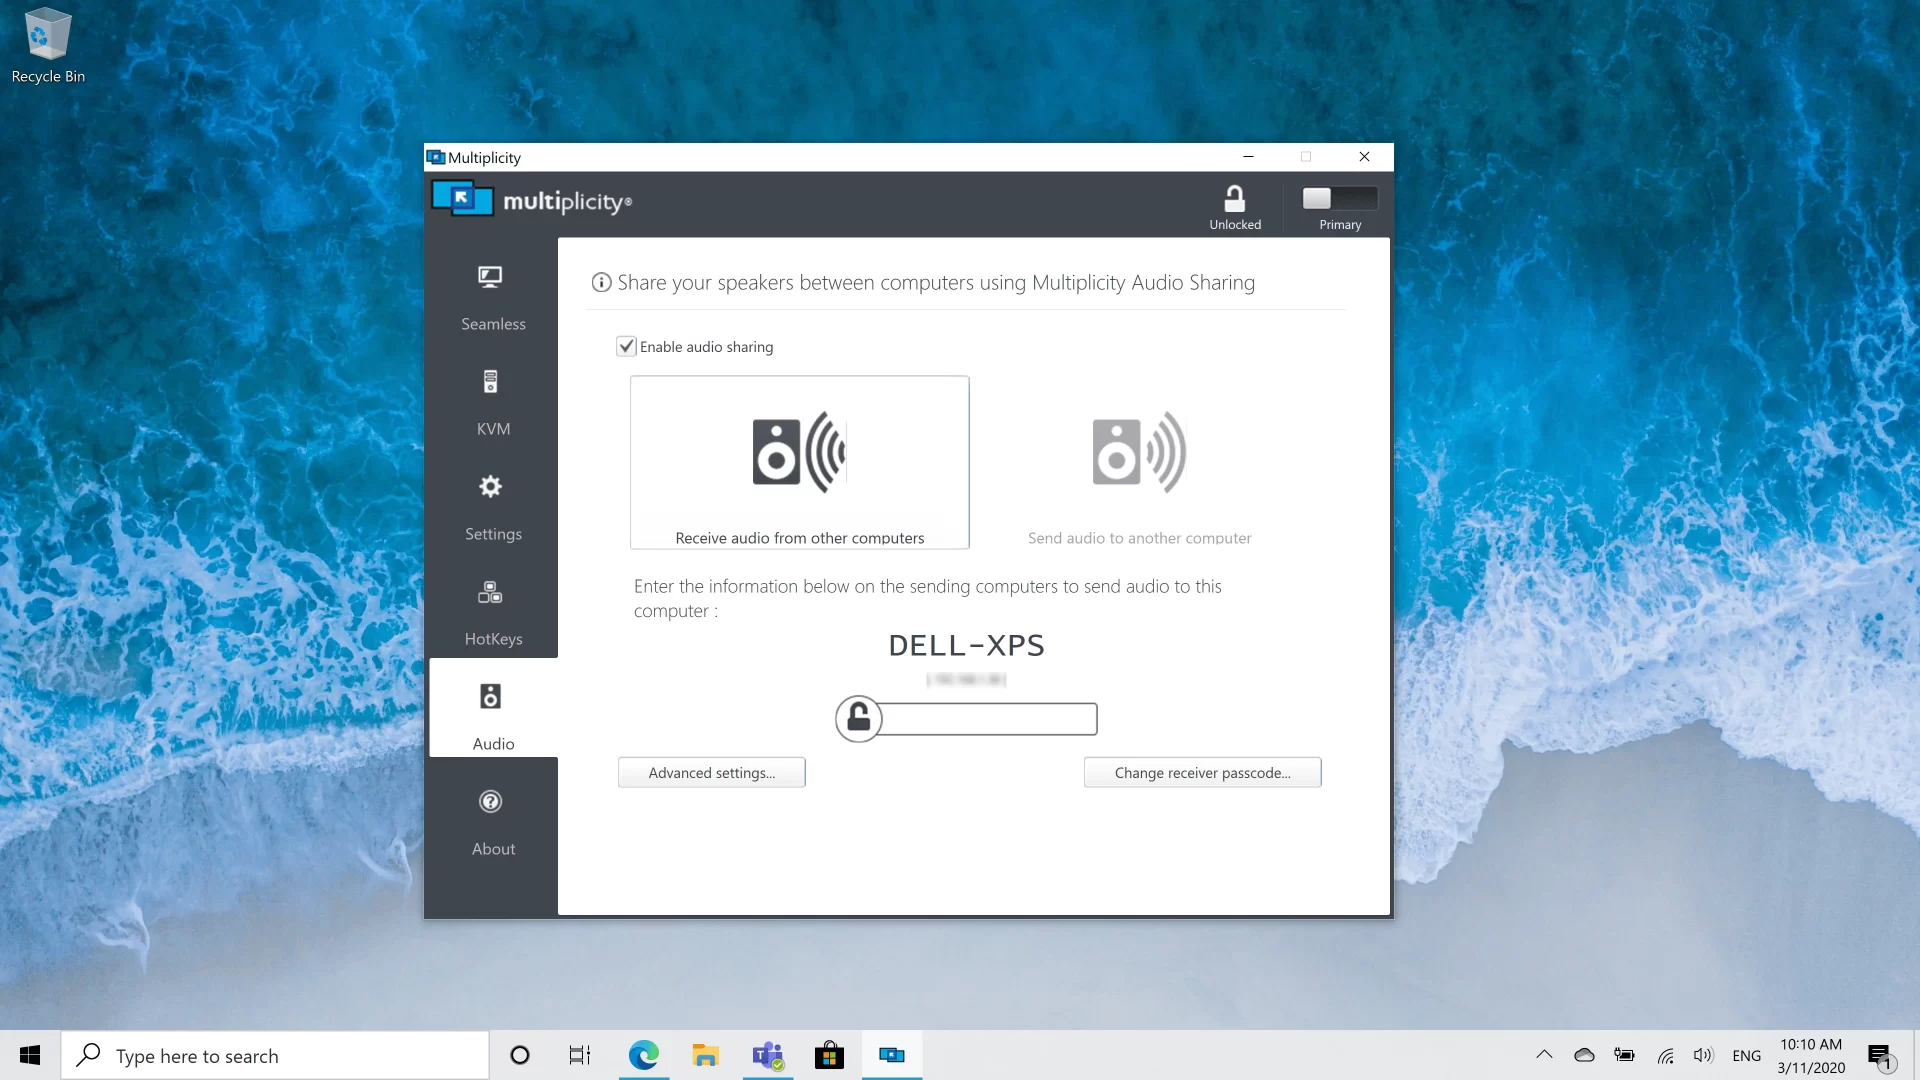
Task: Click the receiver passcode input field
Action: click(988, 719)
